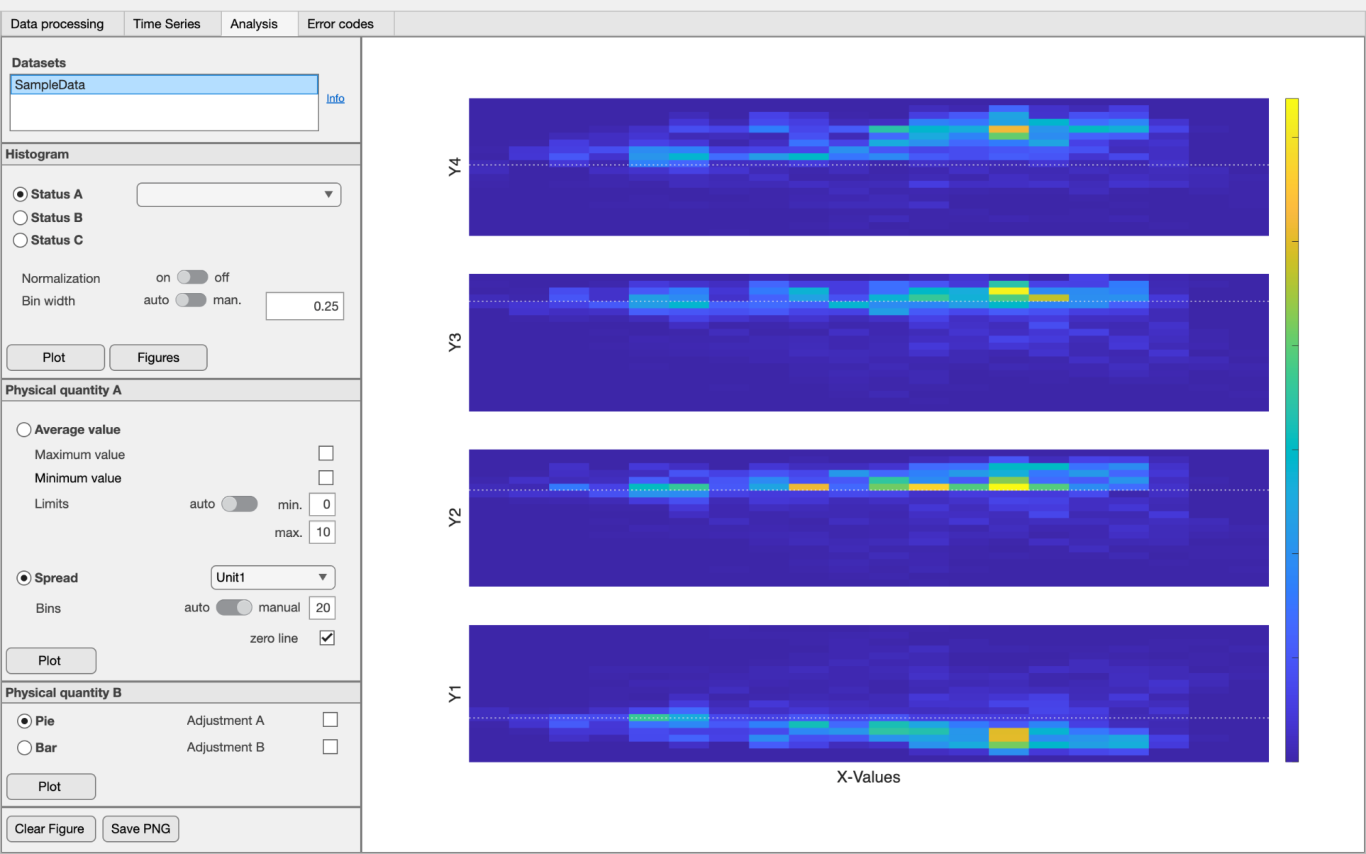
Task: Select the Status B radio button
Action: pyautogui.click(x=20, y=217)
